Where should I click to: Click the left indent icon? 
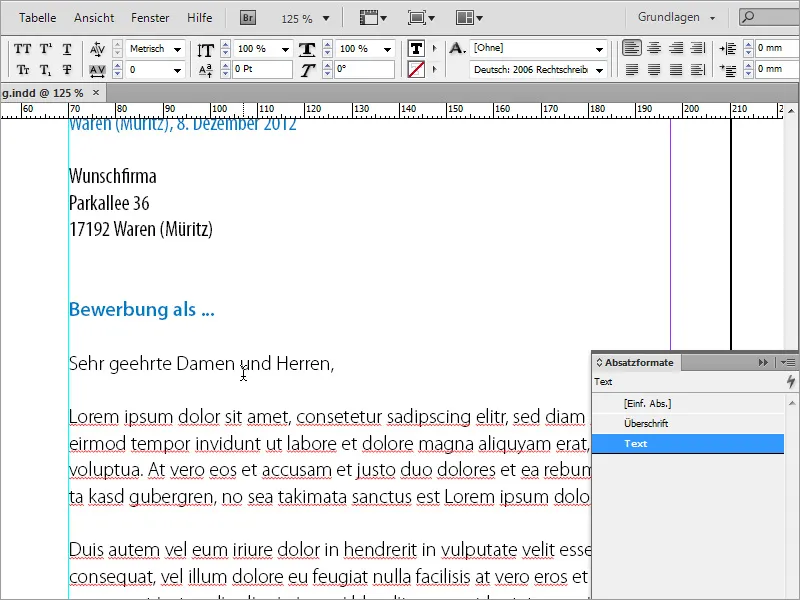(728, 49)
